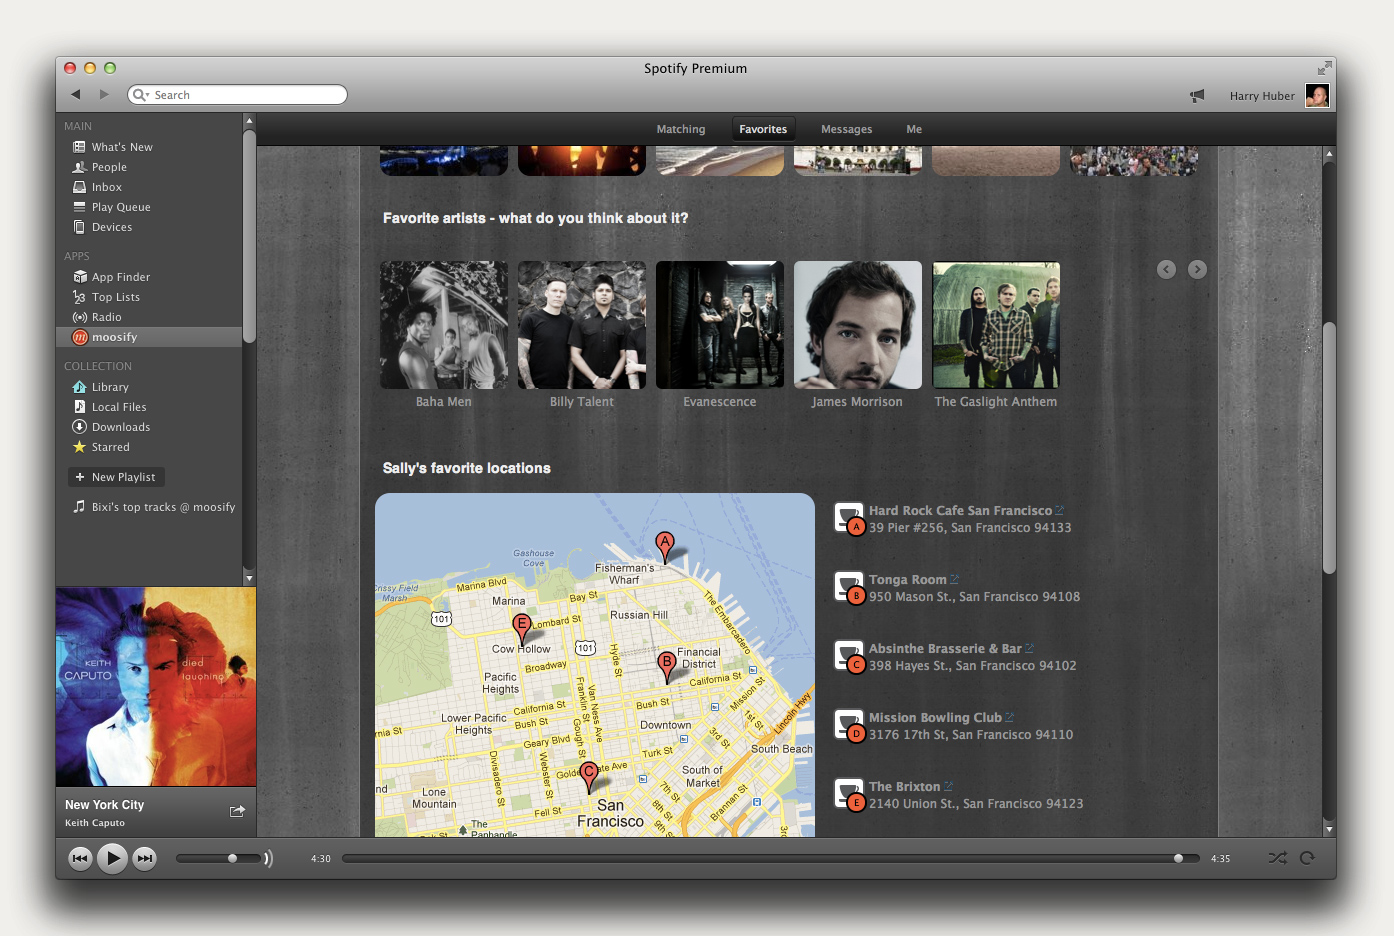Click the location icon marked E
This screenshot has width=1394, height=936.
pyautogui.click(x=849, y=794)
